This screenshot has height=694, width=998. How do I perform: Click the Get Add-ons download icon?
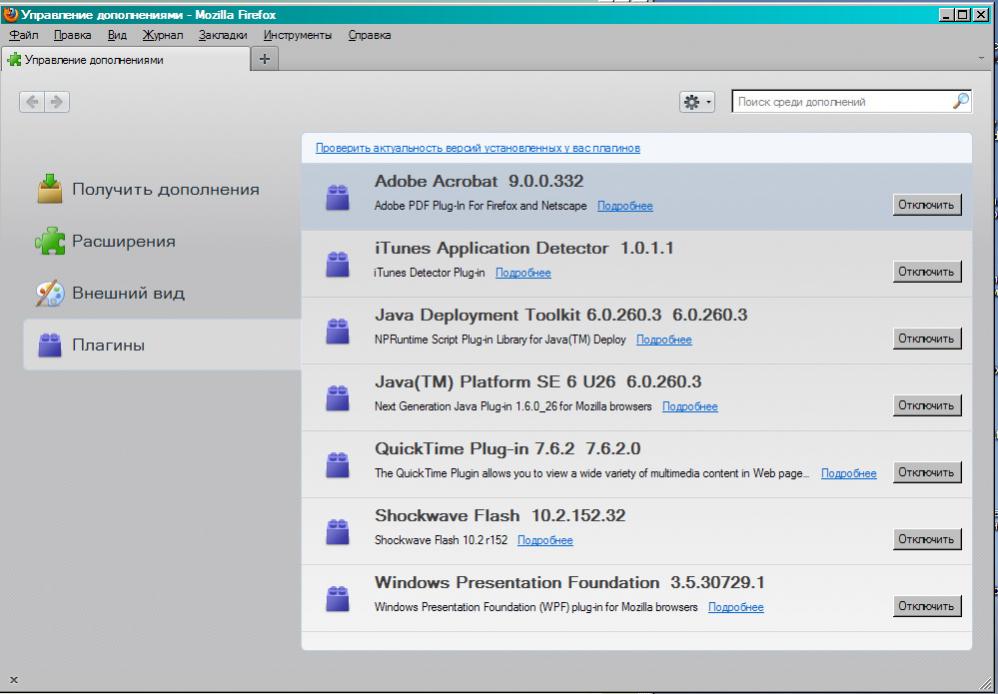coord(50,189)
